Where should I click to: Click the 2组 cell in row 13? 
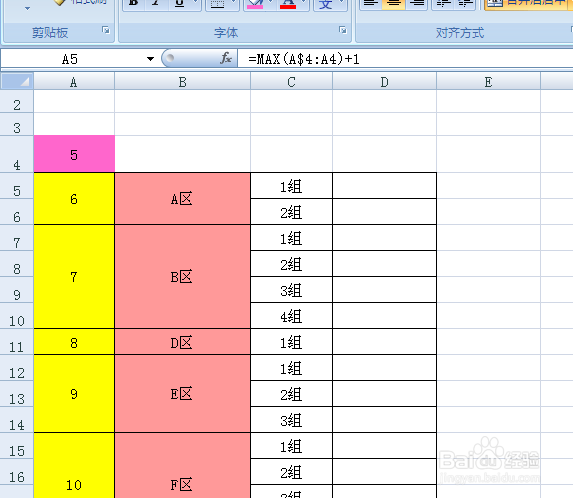(291, 394)
